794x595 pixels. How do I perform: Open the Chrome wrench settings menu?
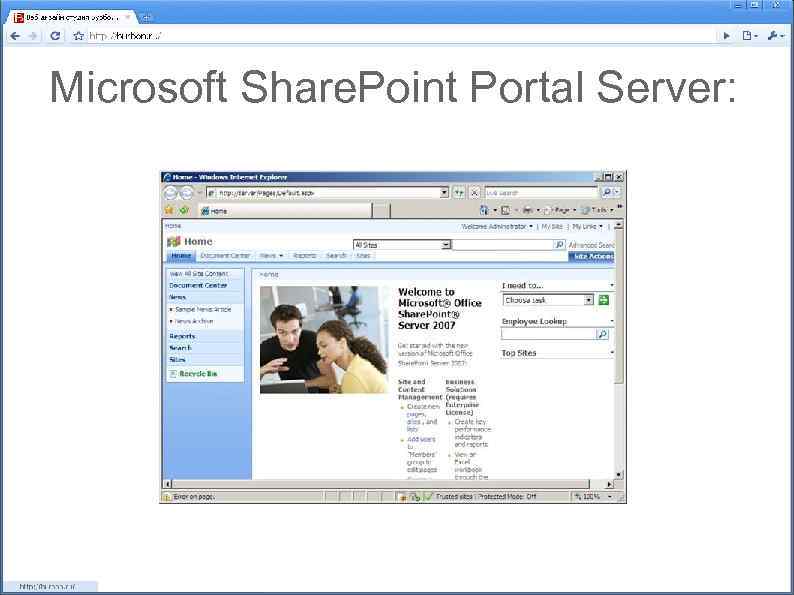coord(775,36)
